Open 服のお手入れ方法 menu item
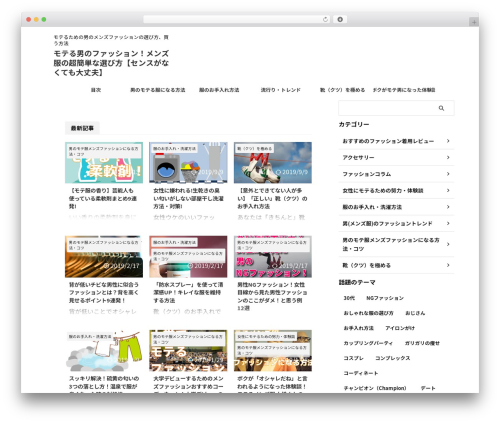This screenshot has width=500, height=423. pos(219,90)
